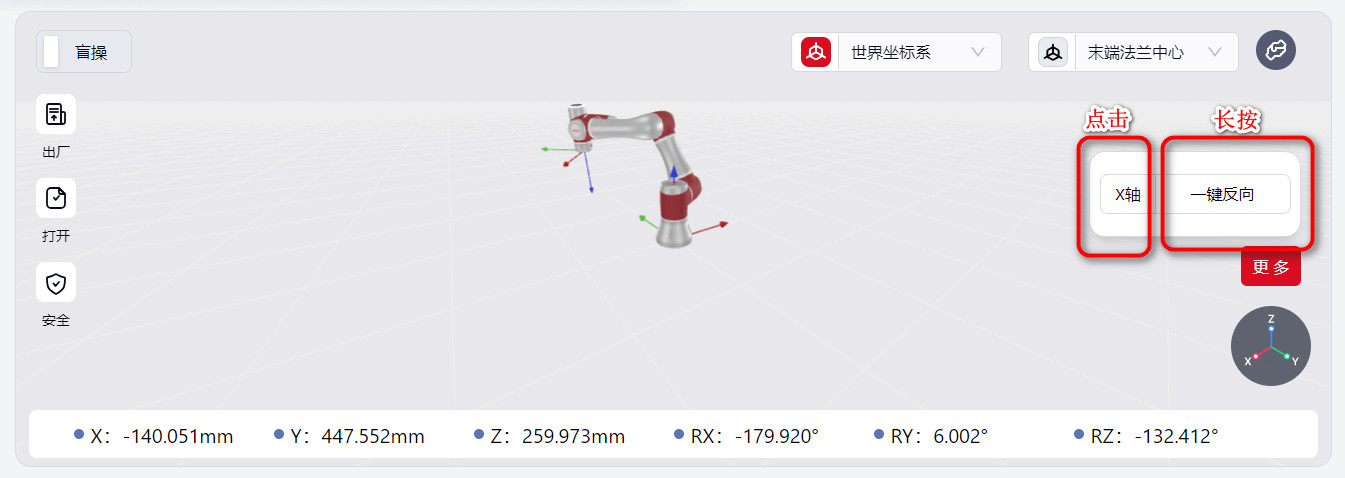Click the 出厂 factory reset icon

pos(56,114)
